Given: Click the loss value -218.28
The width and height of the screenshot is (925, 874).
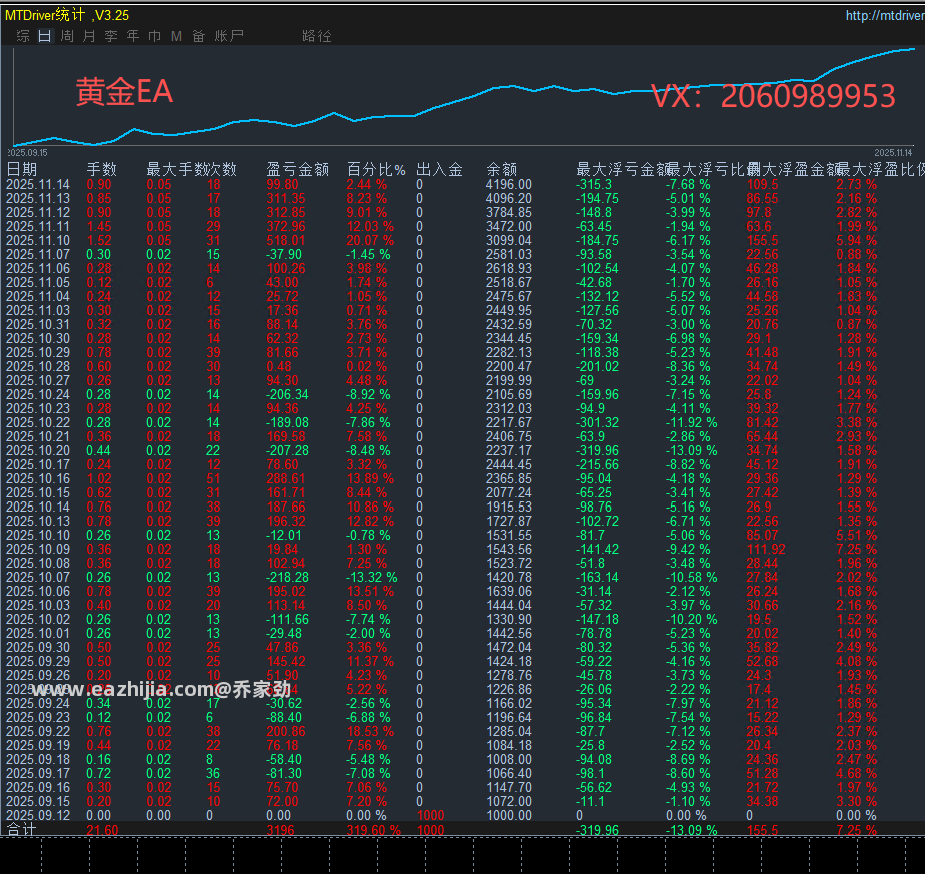Looking at the screenshot, I should pyautogui.click(x=287, y=578).
